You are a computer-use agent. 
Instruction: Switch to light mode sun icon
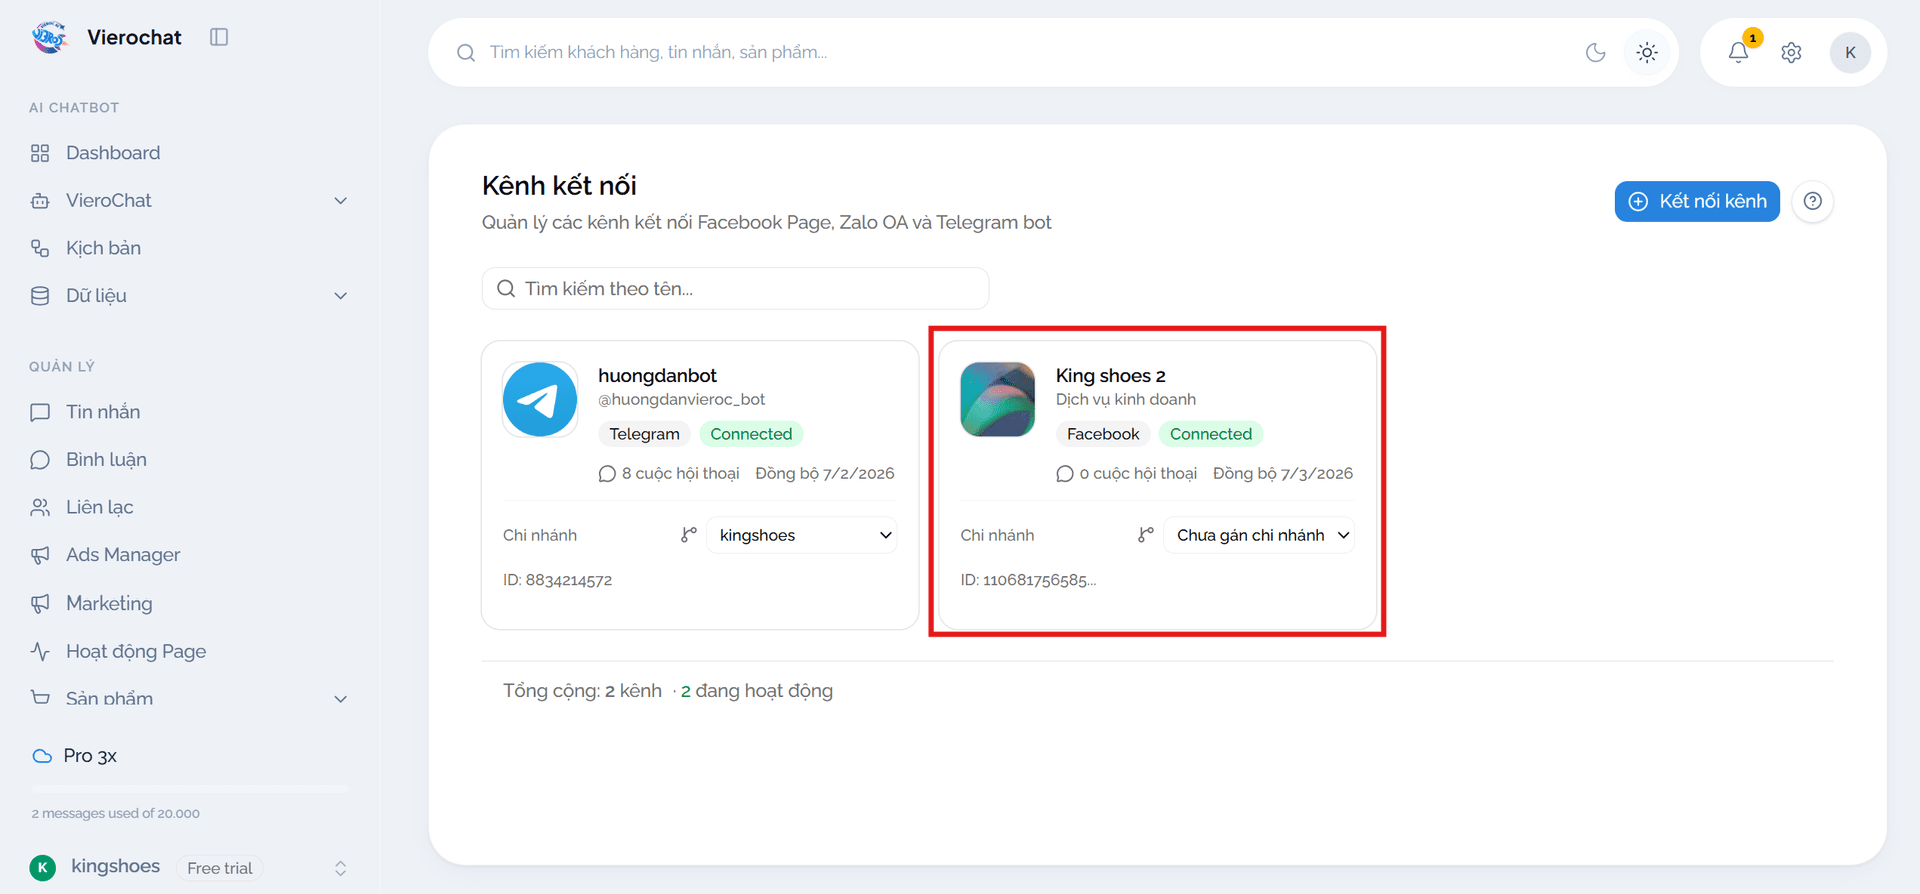click(x=1647, y=52)
